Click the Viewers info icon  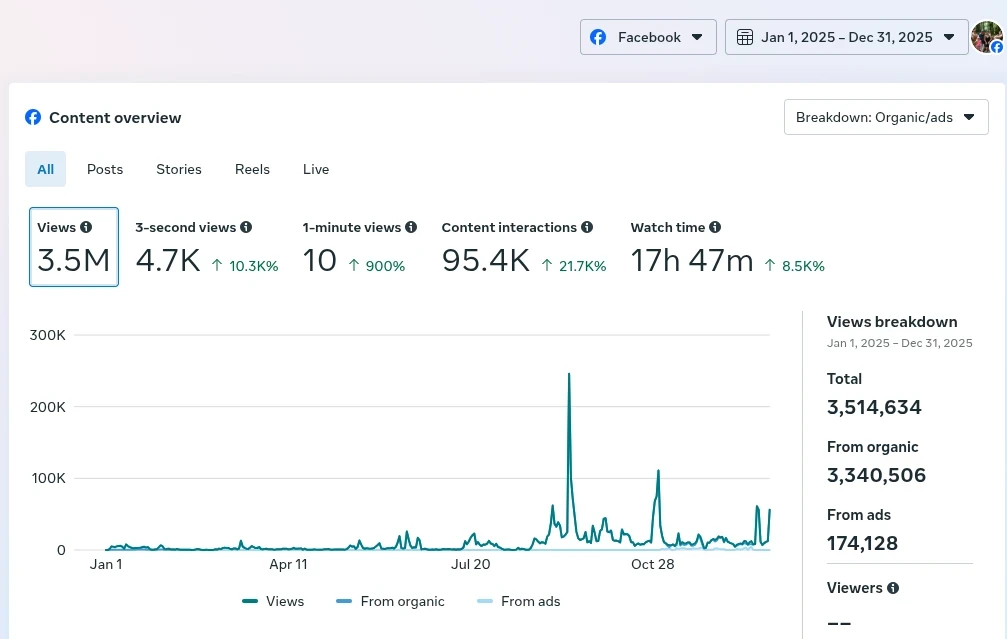[x=893, y=588]
